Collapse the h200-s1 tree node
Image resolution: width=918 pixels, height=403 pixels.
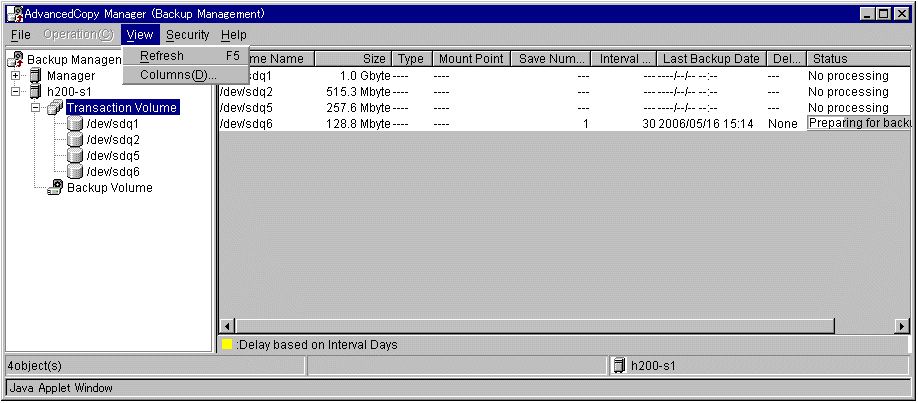click(x=16, y=91)
